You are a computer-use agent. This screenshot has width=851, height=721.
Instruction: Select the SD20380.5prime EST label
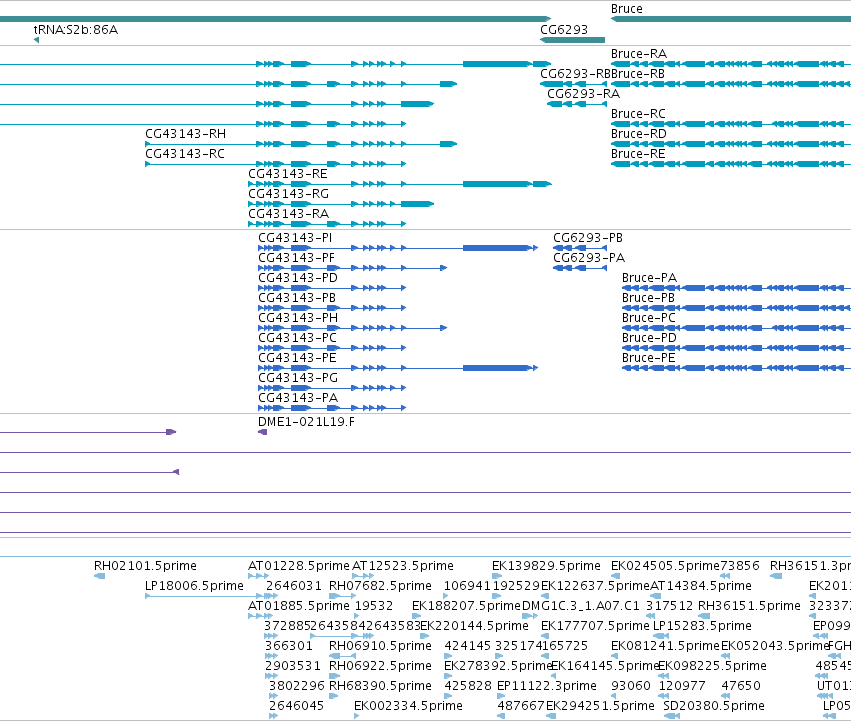tap(714, 706)
